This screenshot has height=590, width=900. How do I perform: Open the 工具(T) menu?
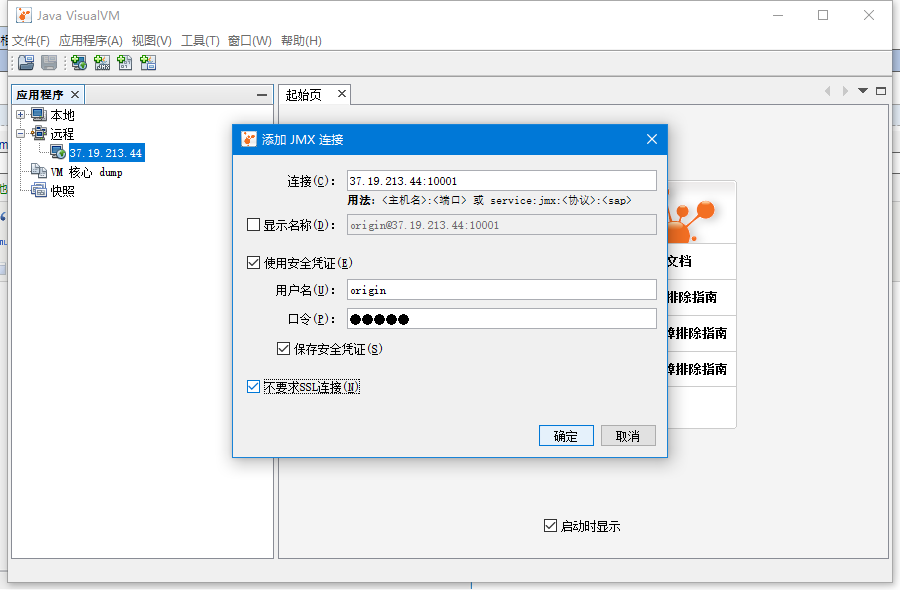pos(200,41)
